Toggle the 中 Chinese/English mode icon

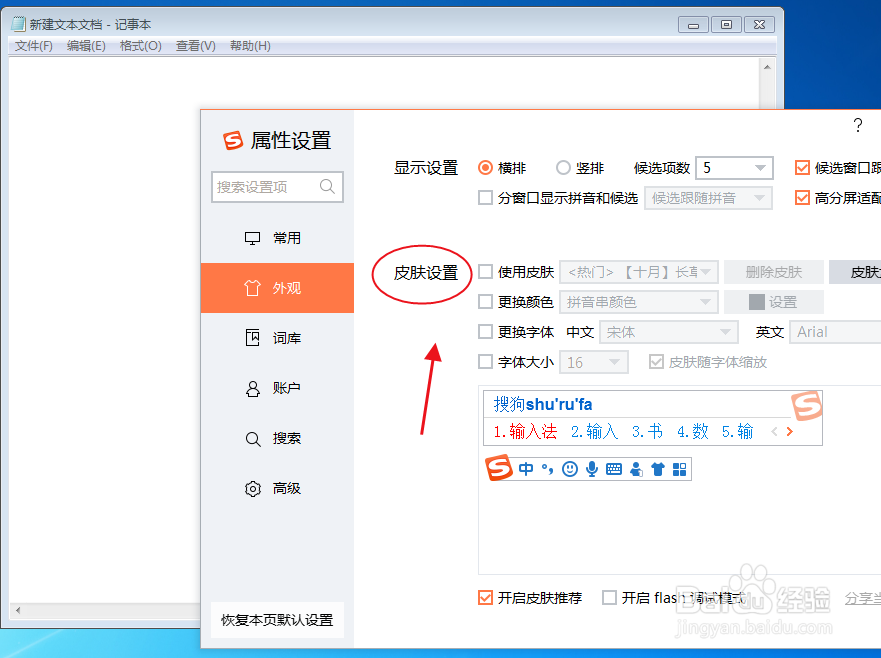(526, 469)
